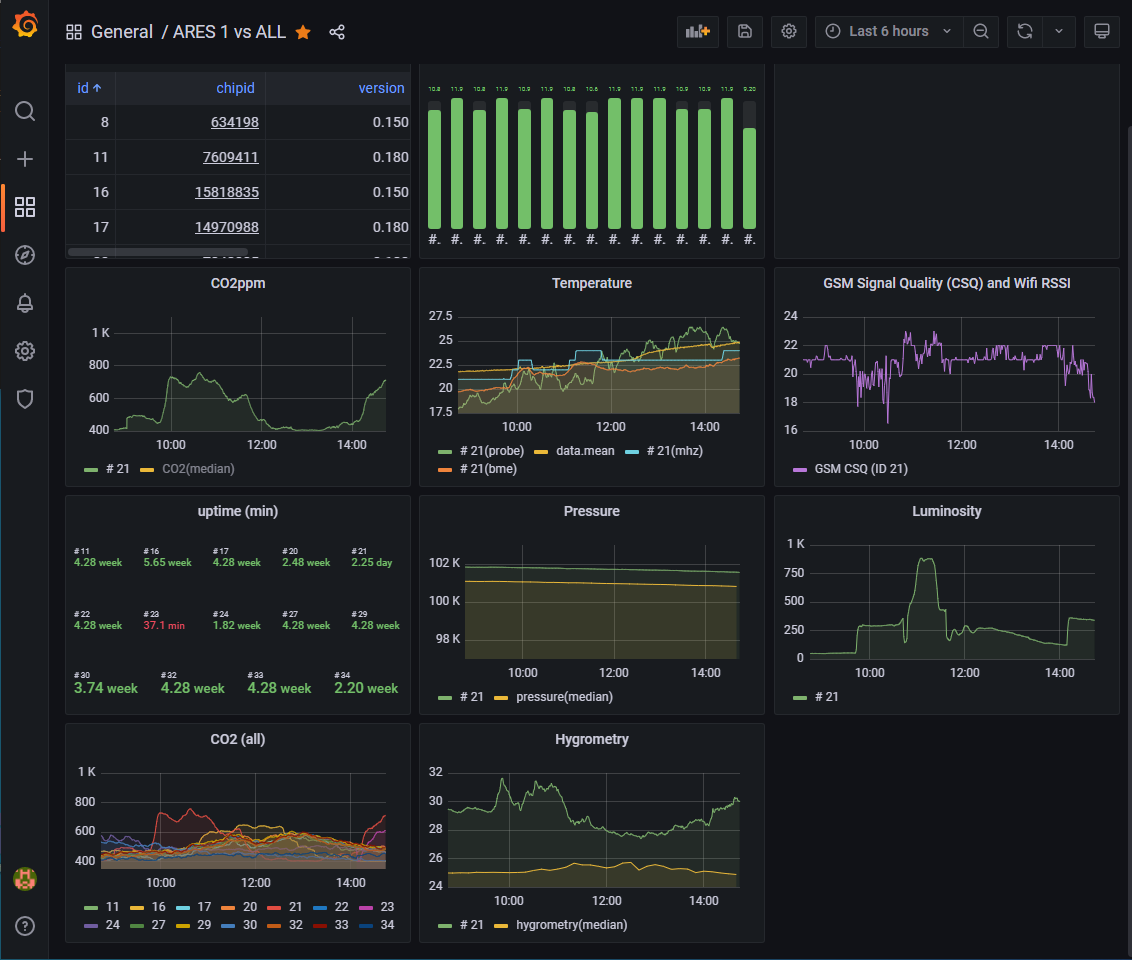Click the Create plus icon in sidebar
Viewport: 1132px width, 960px height.
(x=25, y=159)
